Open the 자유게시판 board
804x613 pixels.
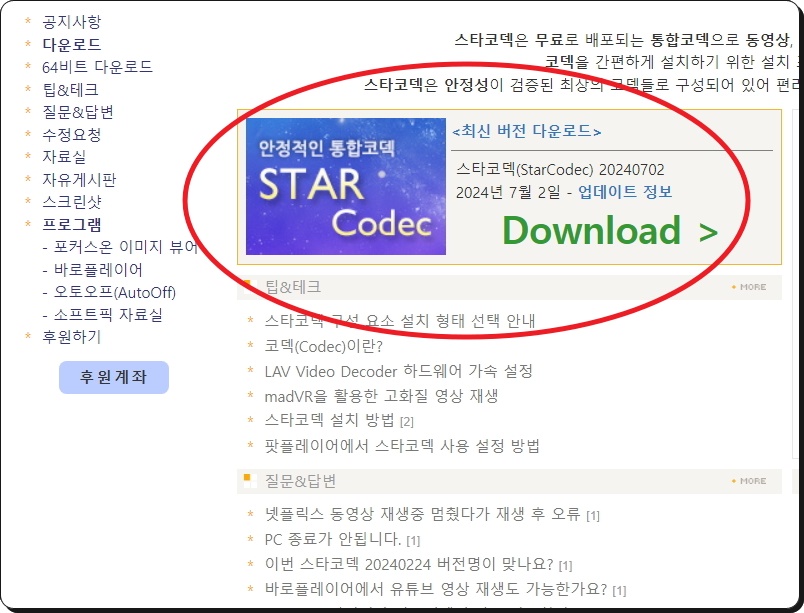point(79,179)
